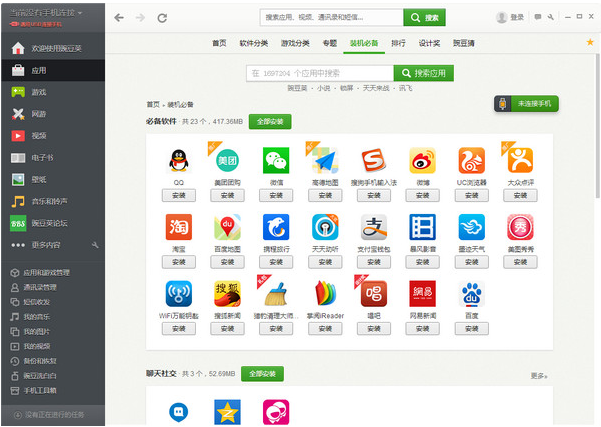
Task: Click the vertical scrollbar on the right
Action: [x=597, y=126]
